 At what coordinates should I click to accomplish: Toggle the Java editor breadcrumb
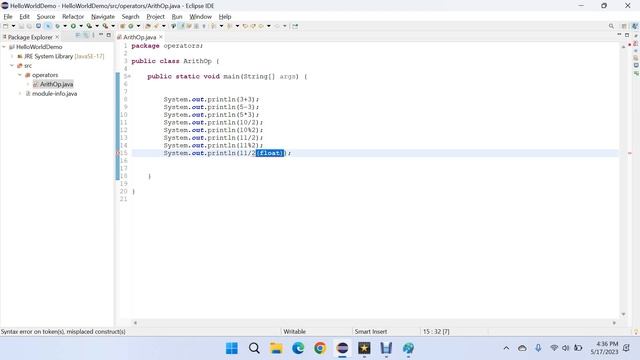click(x=173, y=26)
